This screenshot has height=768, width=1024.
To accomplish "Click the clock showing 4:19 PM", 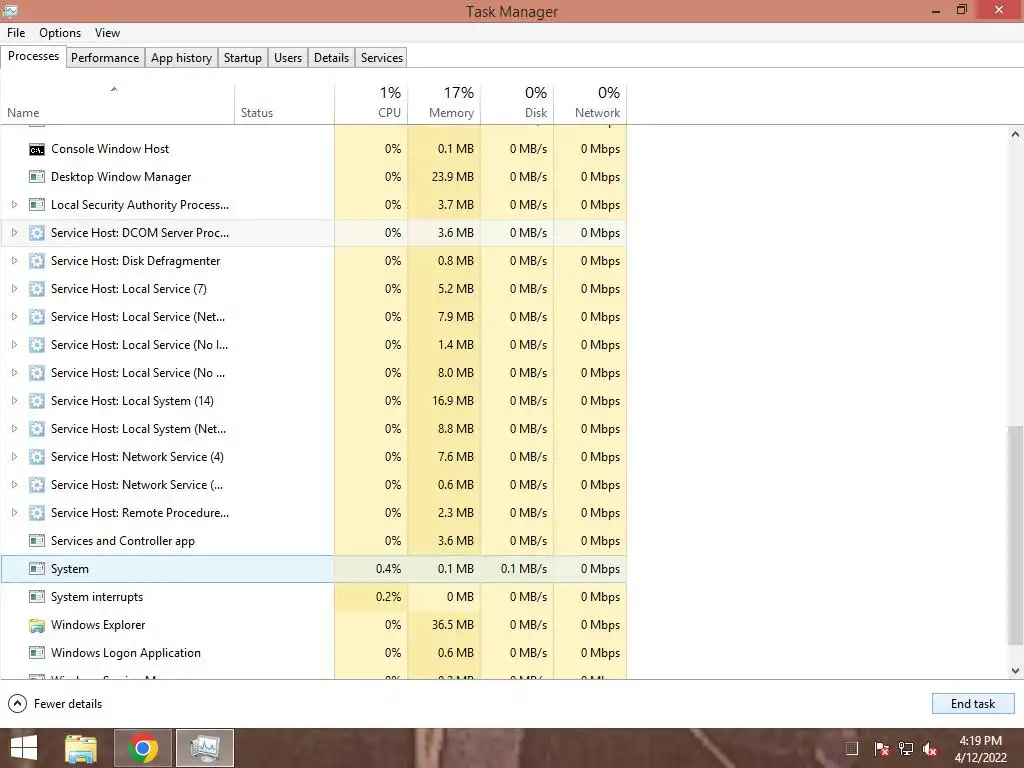I will [x=980, y=741].
